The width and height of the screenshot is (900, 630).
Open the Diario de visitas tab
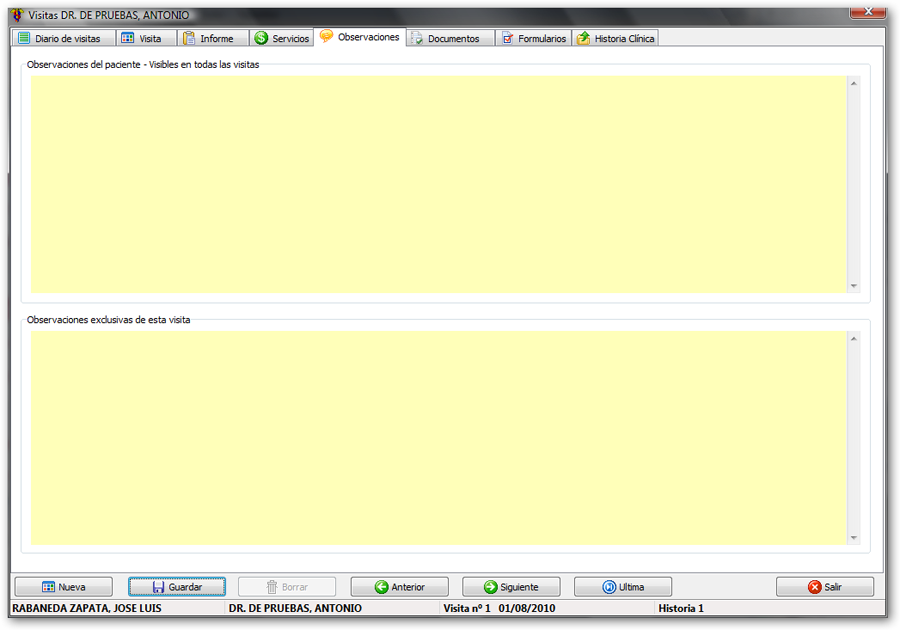coord(60,38)
